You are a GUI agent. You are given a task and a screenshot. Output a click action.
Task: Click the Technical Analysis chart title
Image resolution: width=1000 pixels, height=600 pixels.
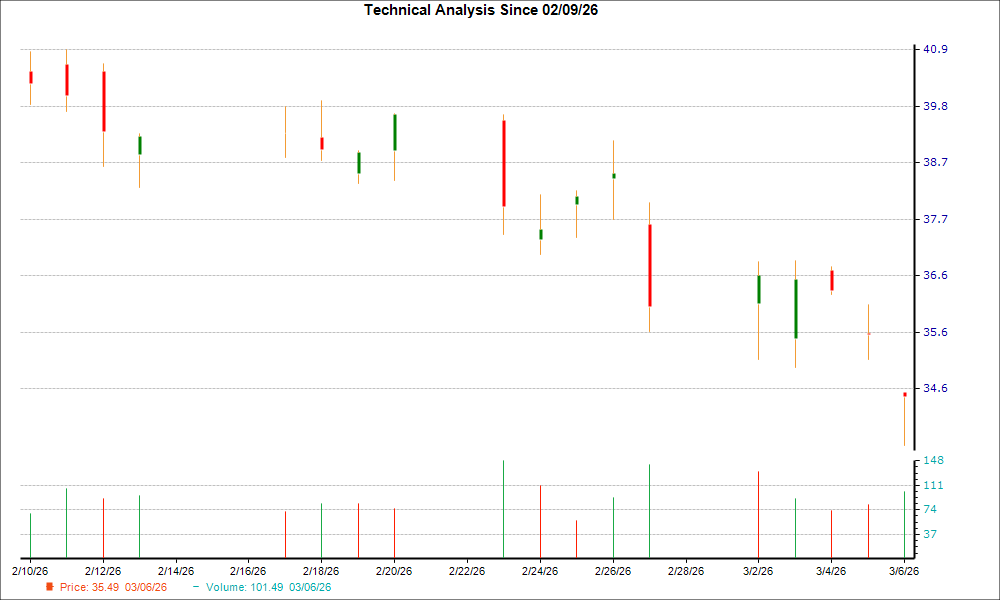480,10
